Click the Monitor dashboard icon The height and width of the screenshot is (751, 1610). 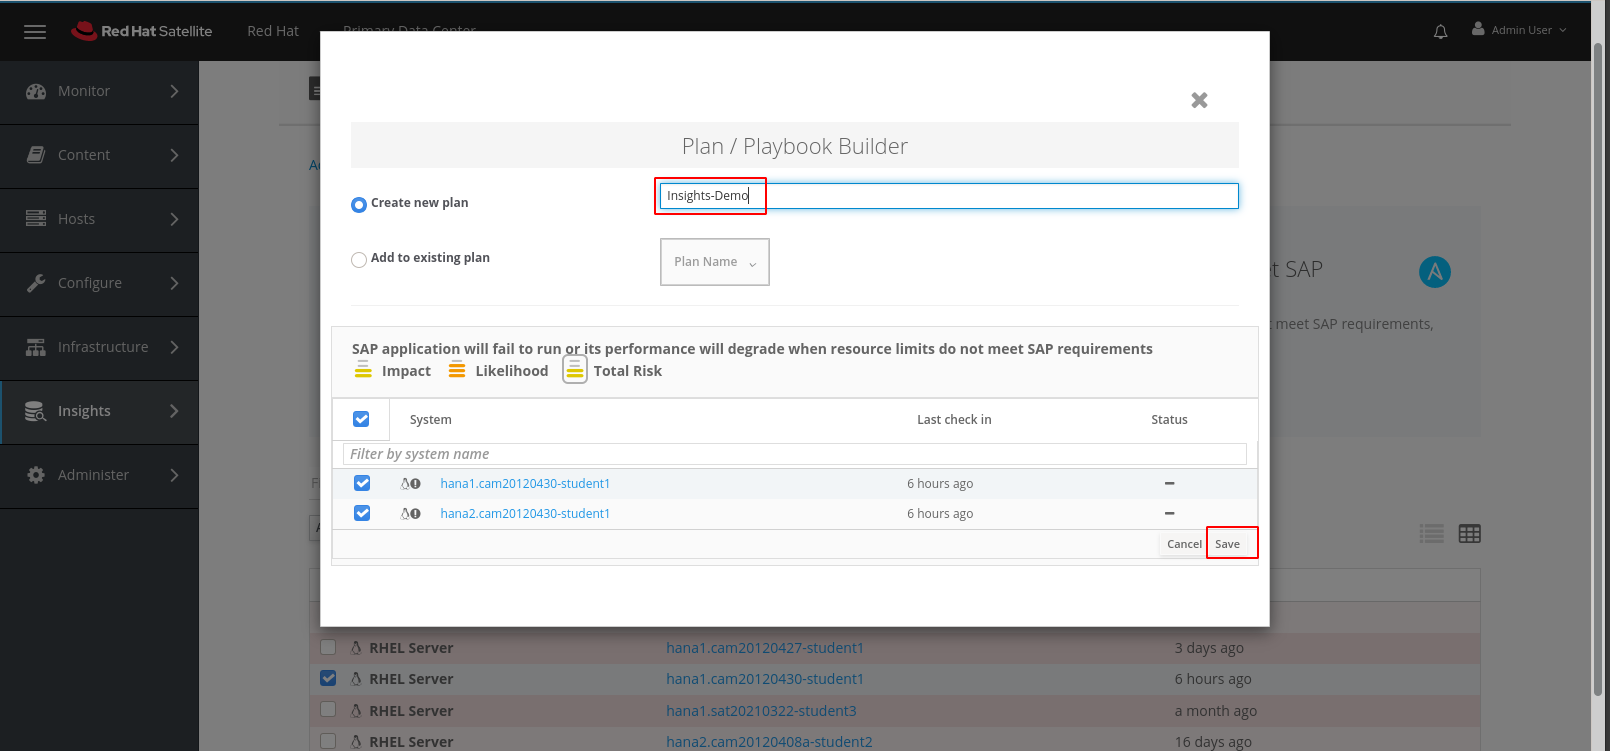(x=36, y=91)
